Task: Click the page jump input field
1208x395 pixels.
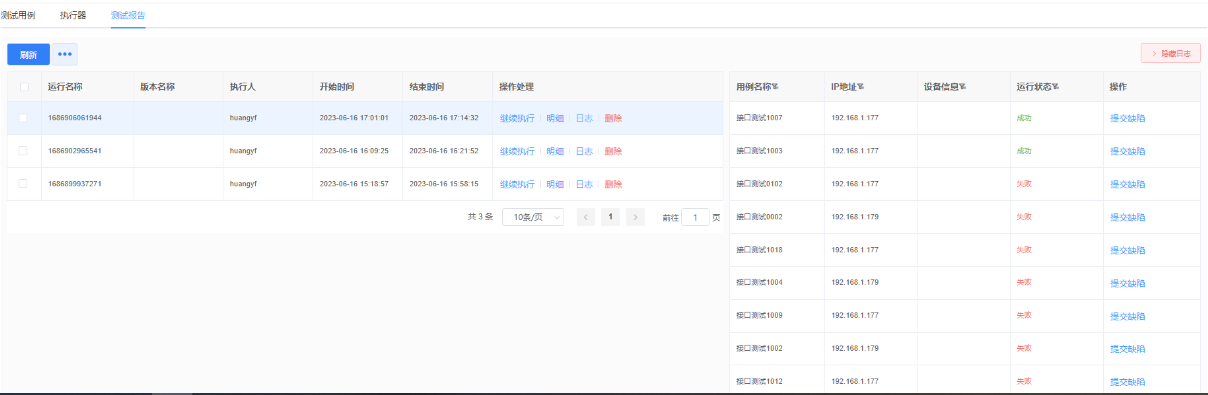Action: (x=695, y=217)
